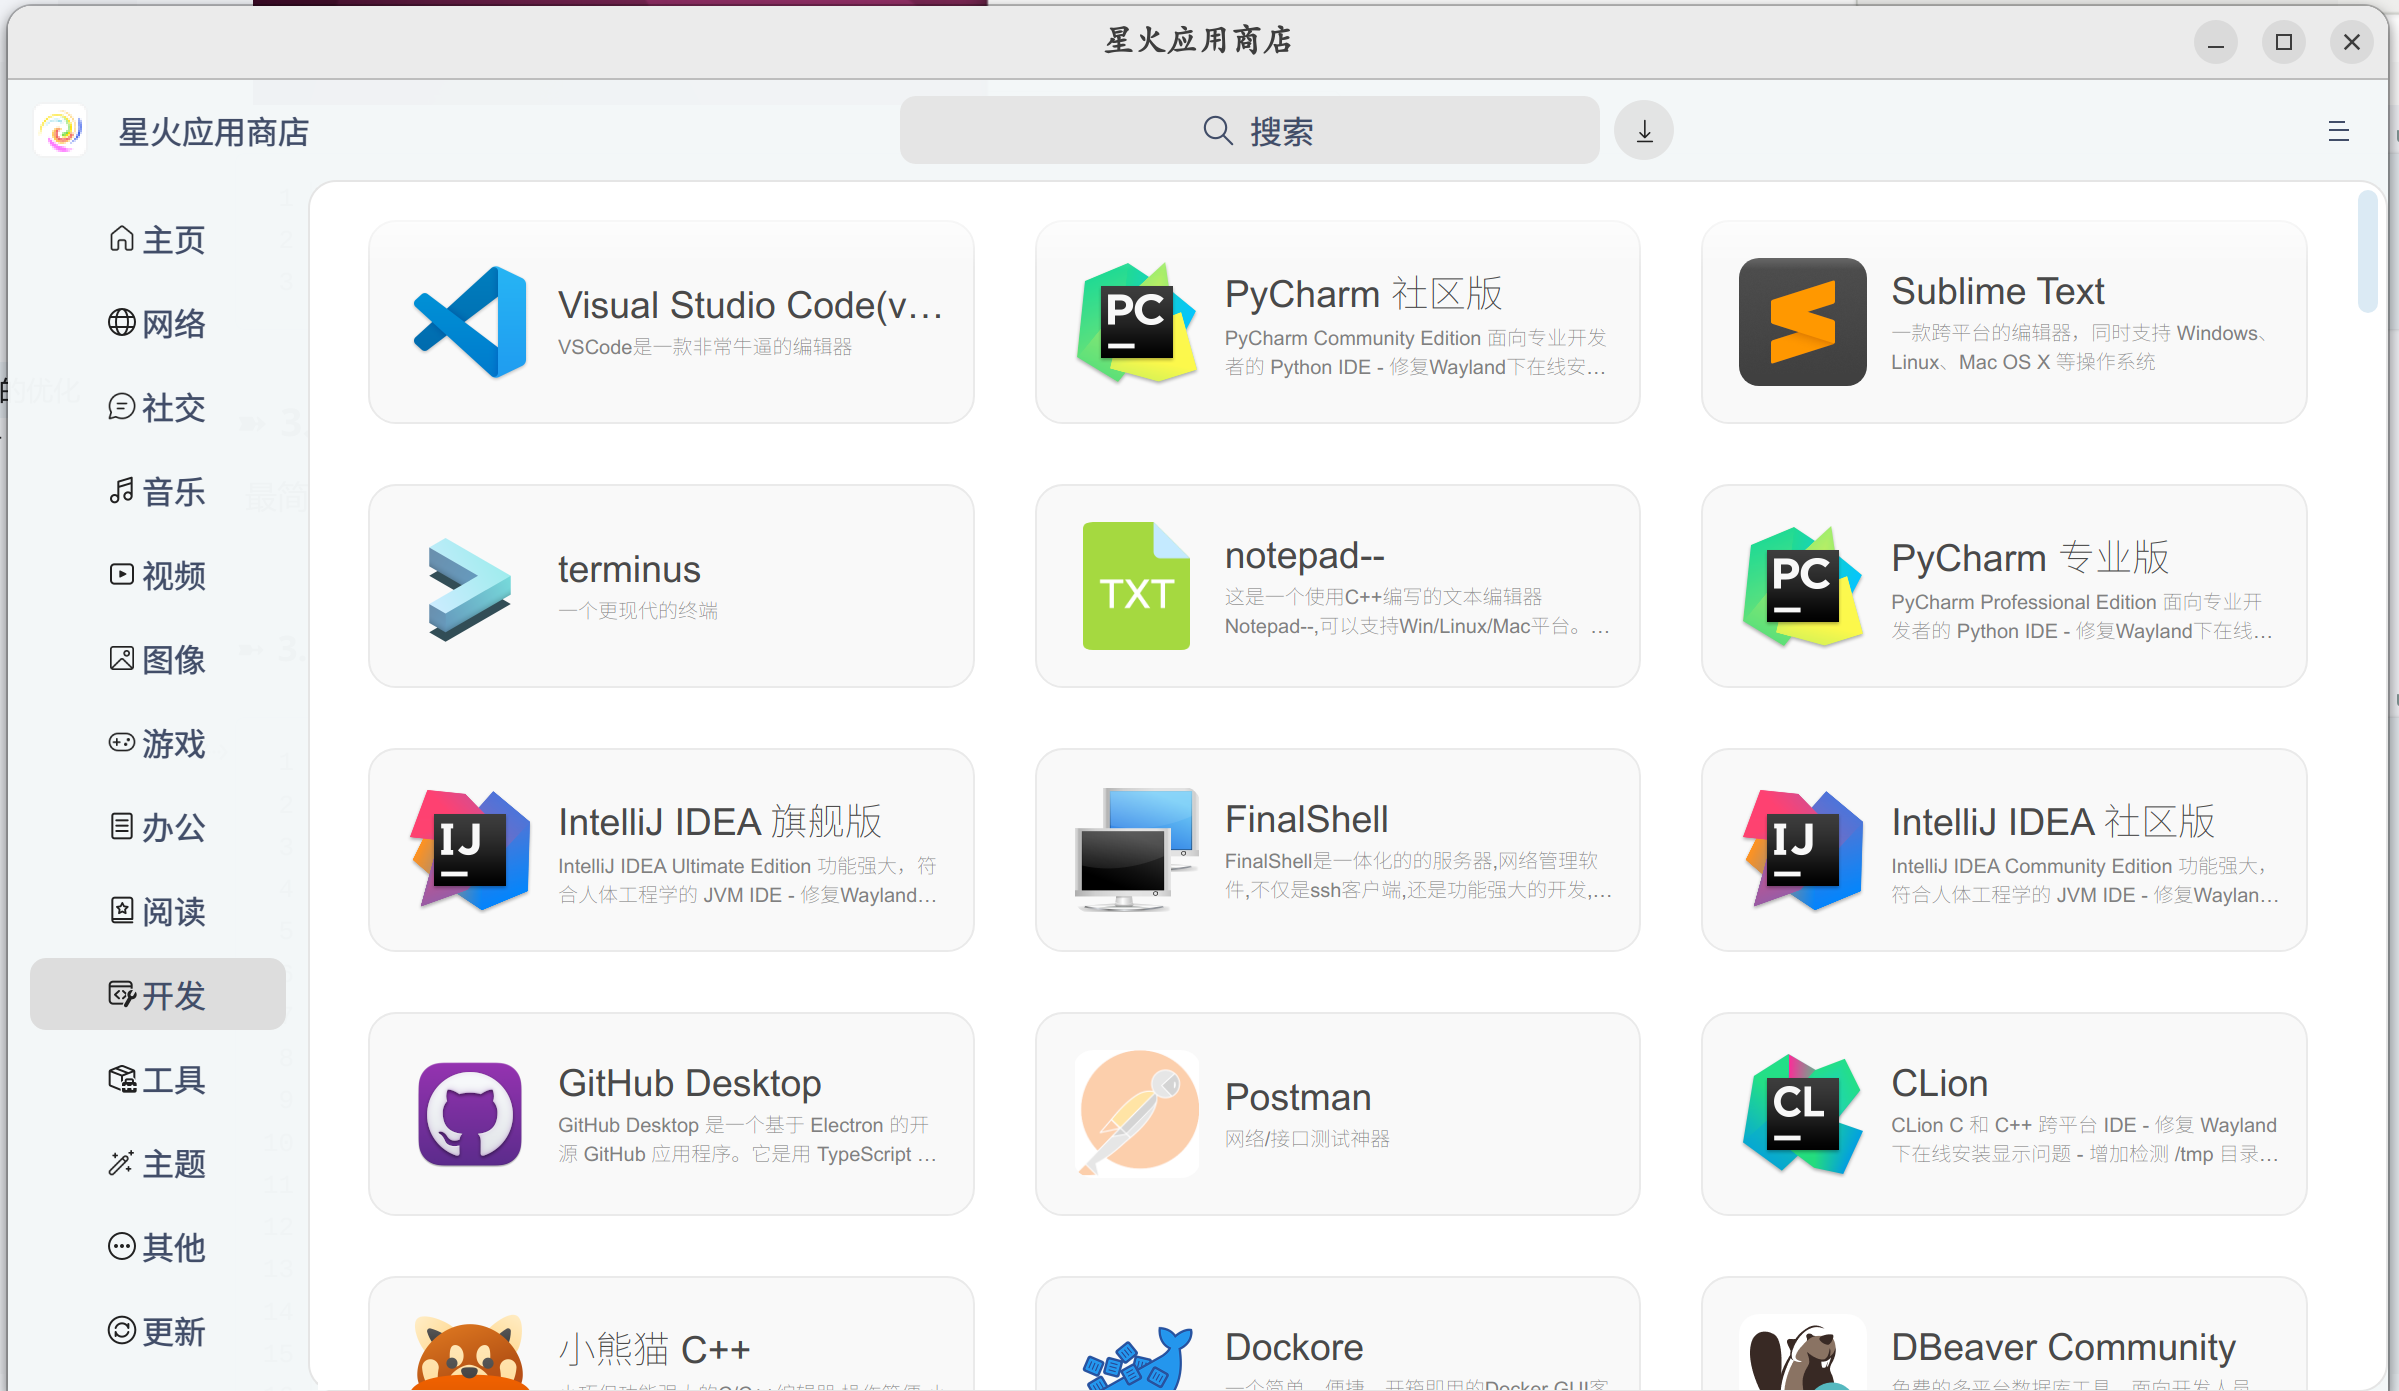The image size is (2399, 1391).
Task: Click the 小熊猫 C++ red panda icon
Action: [x=470, y=1352]
